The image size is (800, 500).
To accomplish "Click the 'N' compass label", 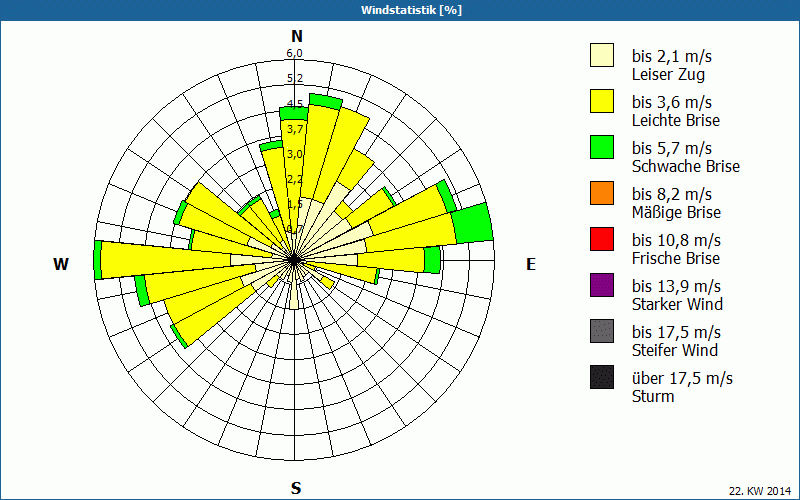I will click(297, 36).
